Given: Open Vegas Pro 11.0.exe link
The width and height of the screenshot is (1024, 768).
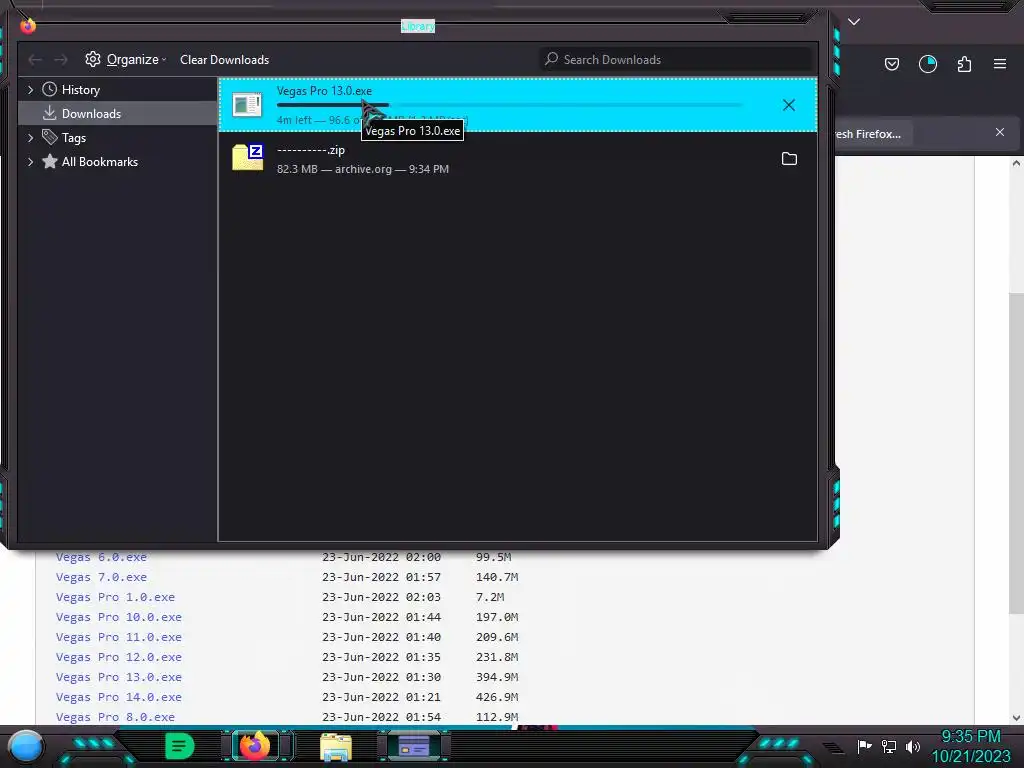Looking at the screenshot, I should coord(118,637).
